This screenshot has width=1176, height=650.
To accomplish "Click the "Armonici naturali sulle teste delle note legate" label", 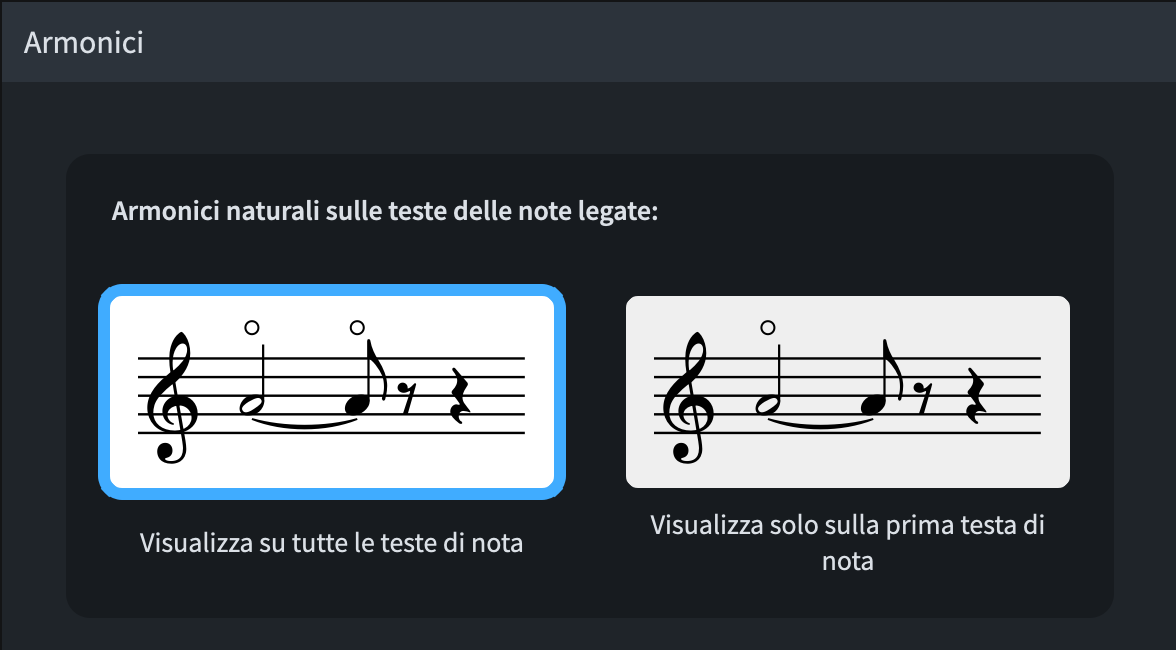I will [385, 212].
